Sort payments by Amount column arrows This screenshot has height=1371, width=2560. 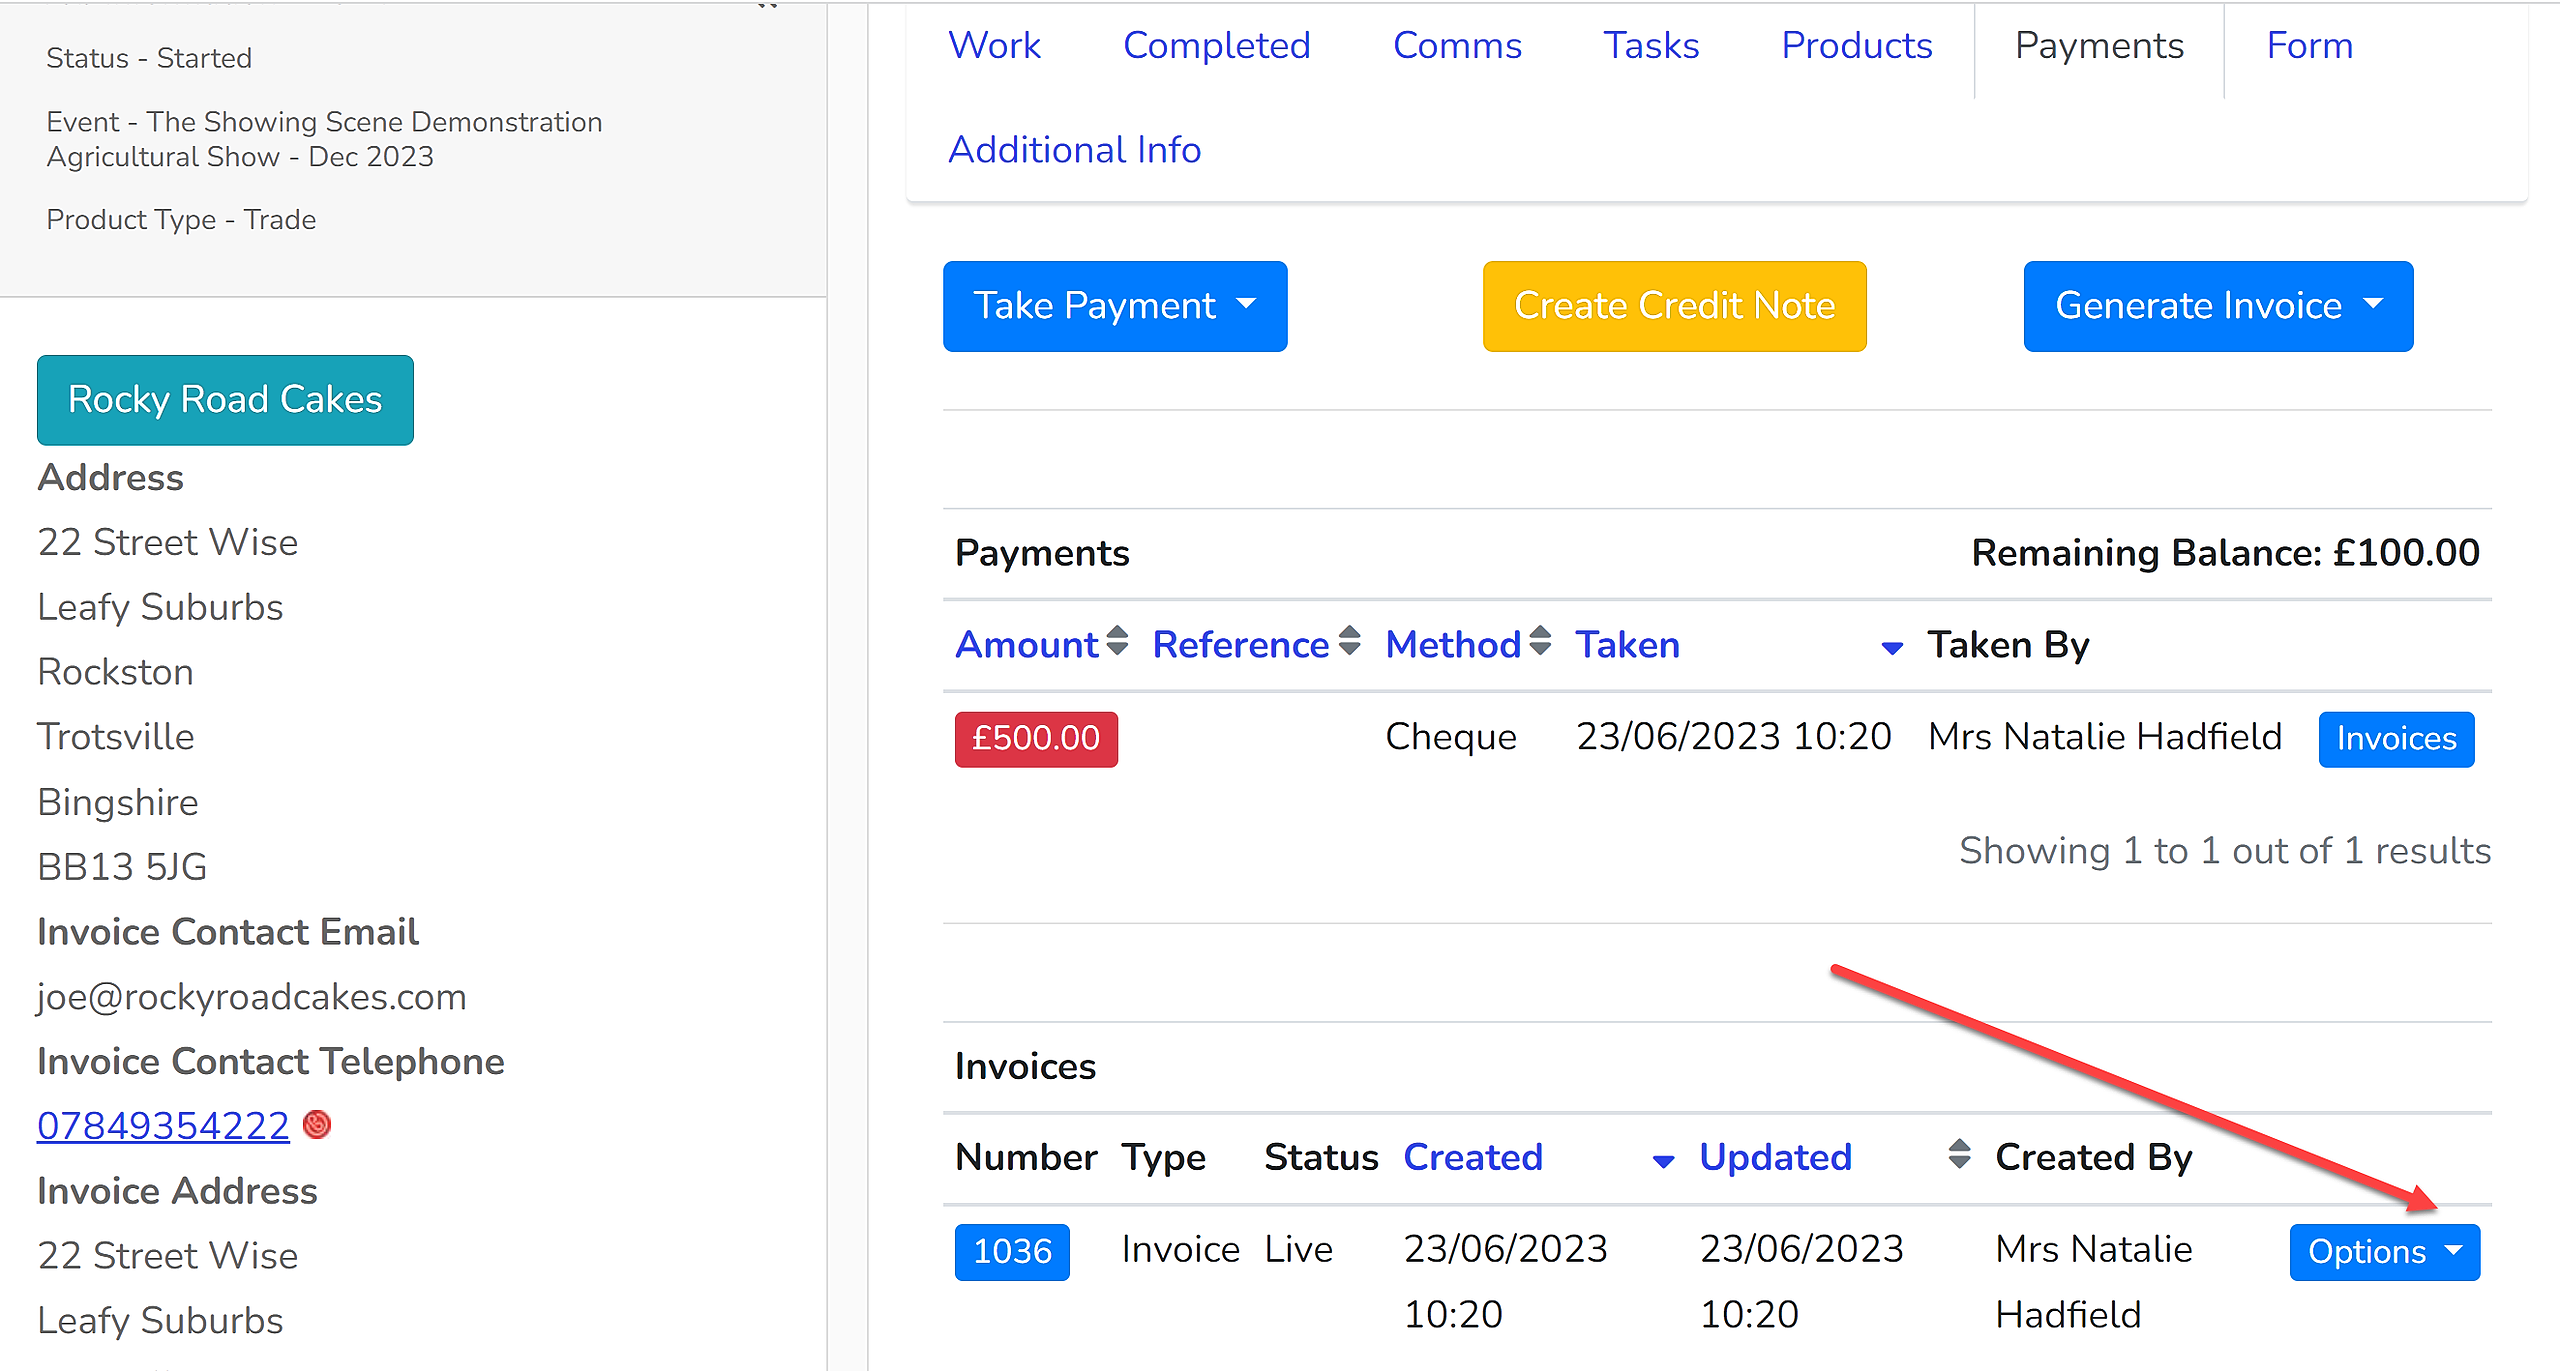tap(1118, 641)
